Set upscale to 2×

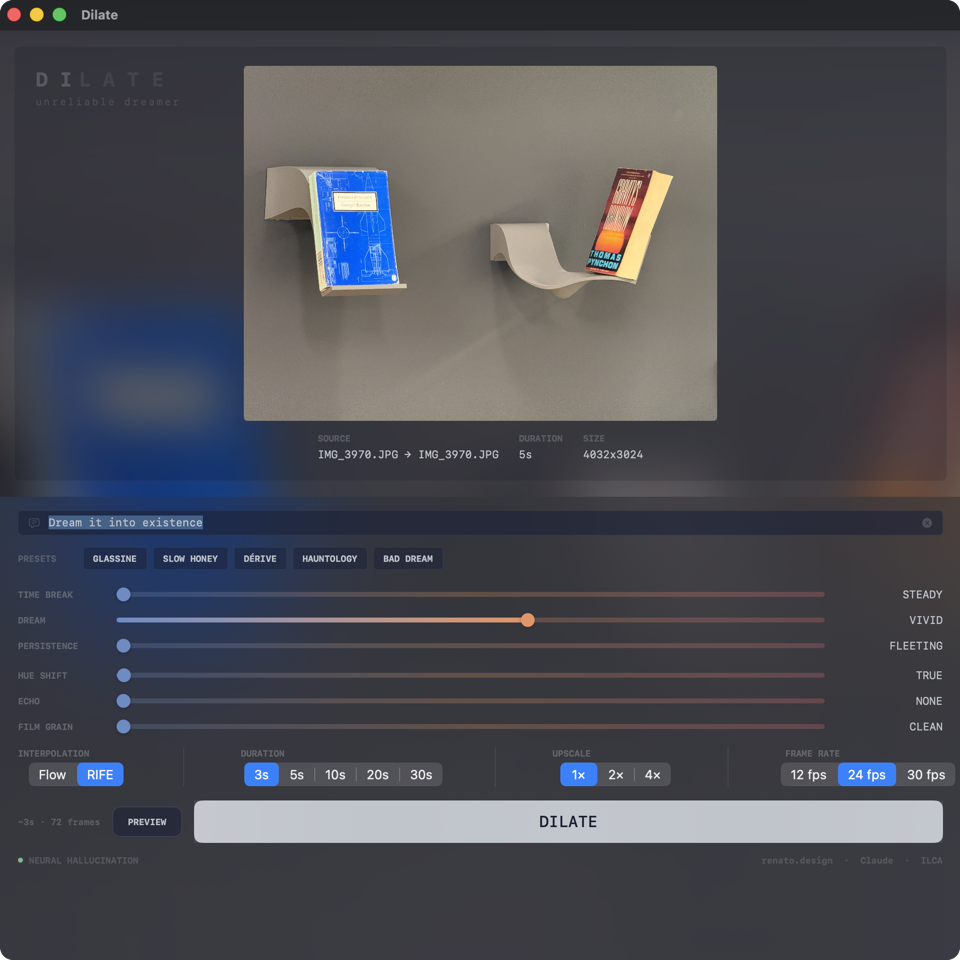point(616,775)
